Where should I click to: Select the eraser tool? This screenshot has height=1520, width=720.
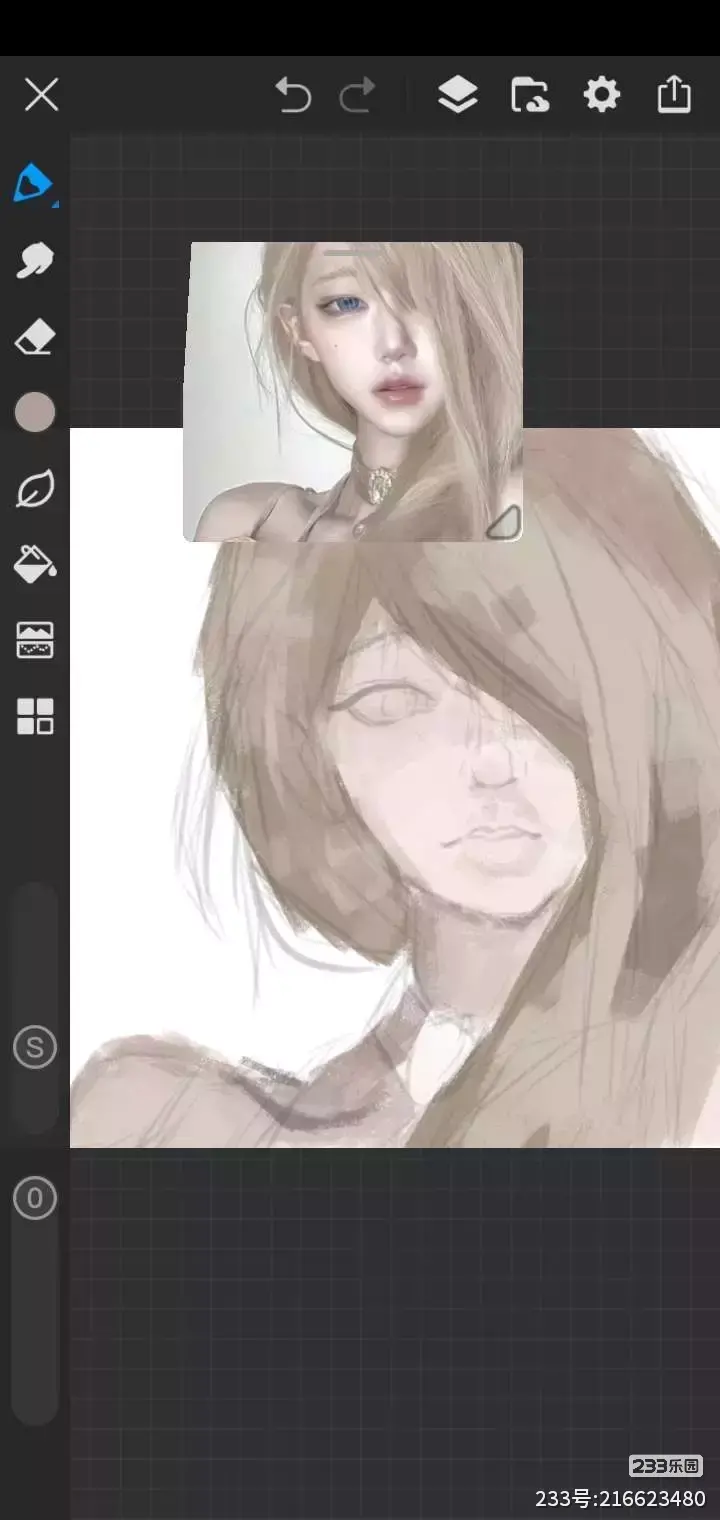35,337
